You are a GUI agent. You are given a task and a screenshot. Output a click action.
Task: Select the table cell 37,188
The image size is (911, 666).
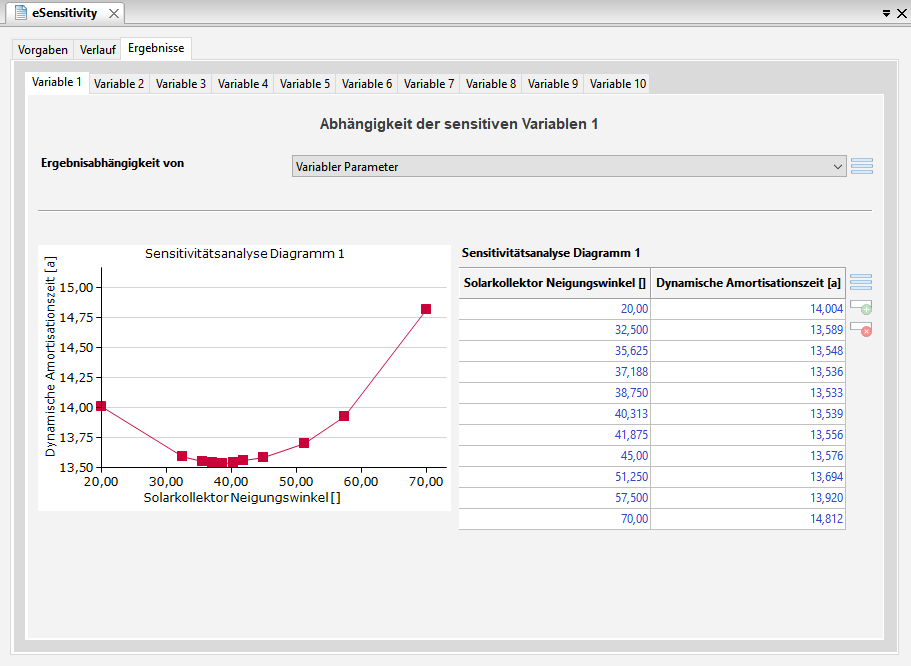(555, 372)
